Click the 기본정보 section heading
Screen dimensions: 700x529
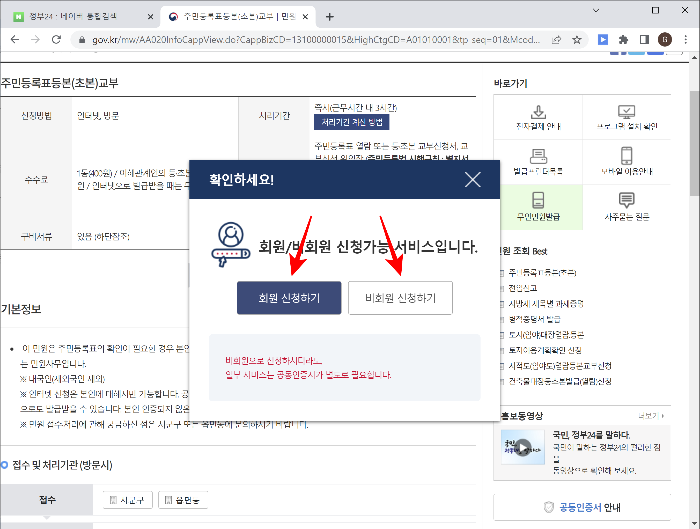pyautogui.click(x=21, y=309)
